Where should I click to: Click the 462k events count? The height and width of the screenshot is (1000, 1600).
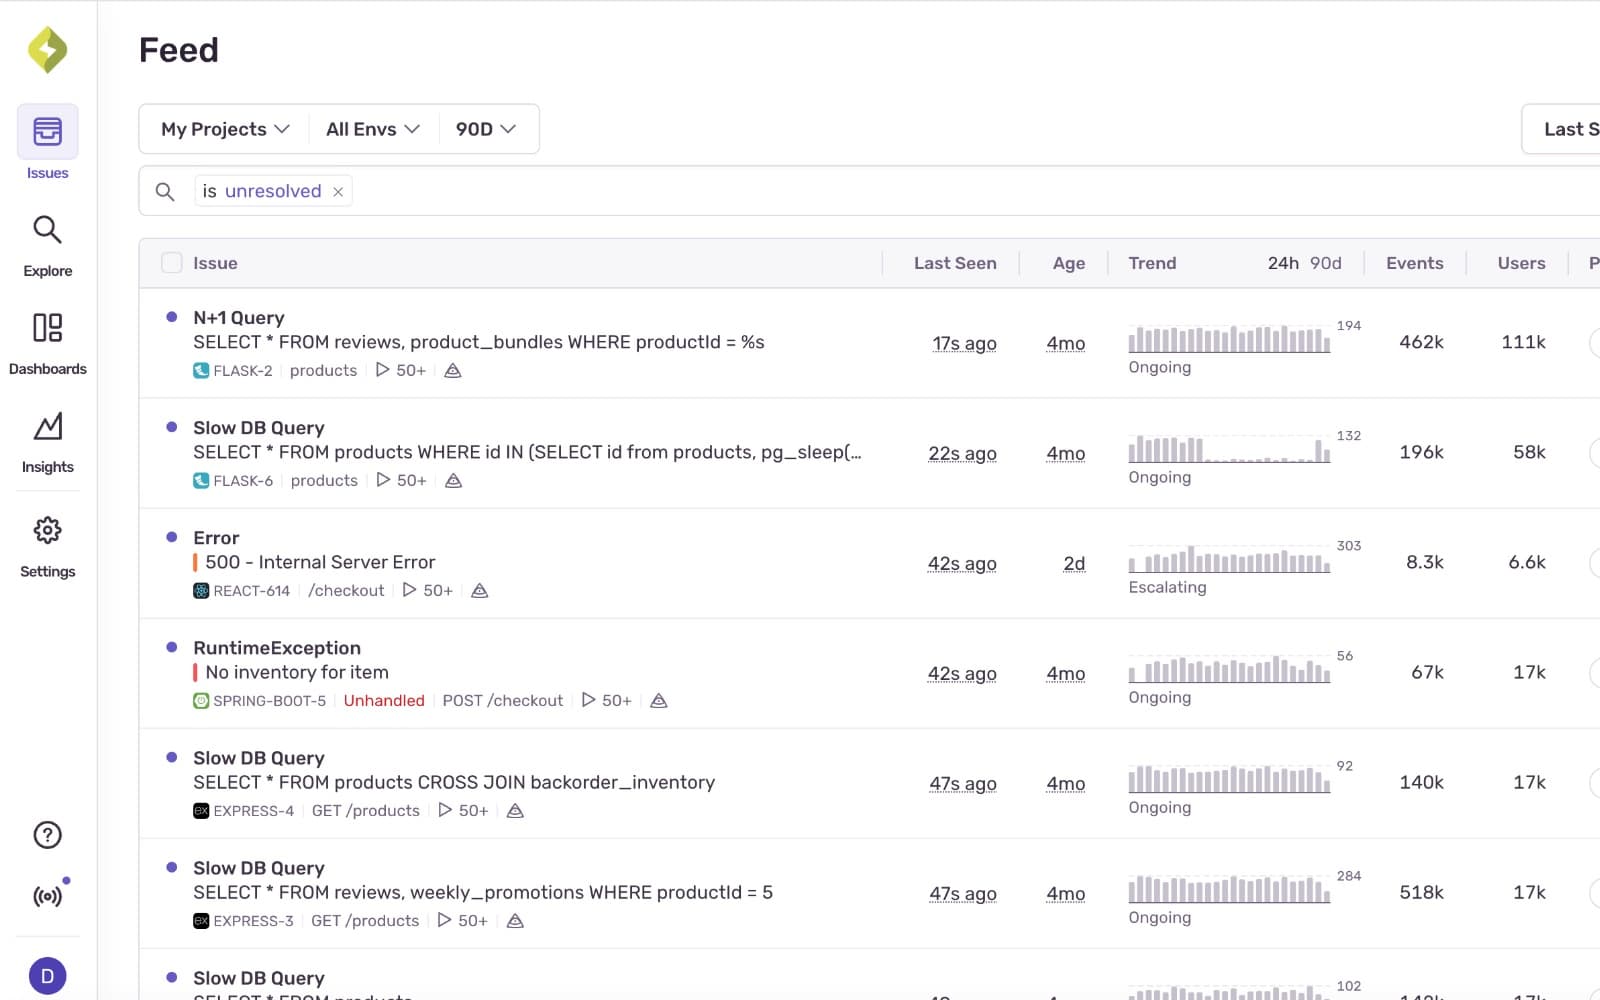[1421, 342]
